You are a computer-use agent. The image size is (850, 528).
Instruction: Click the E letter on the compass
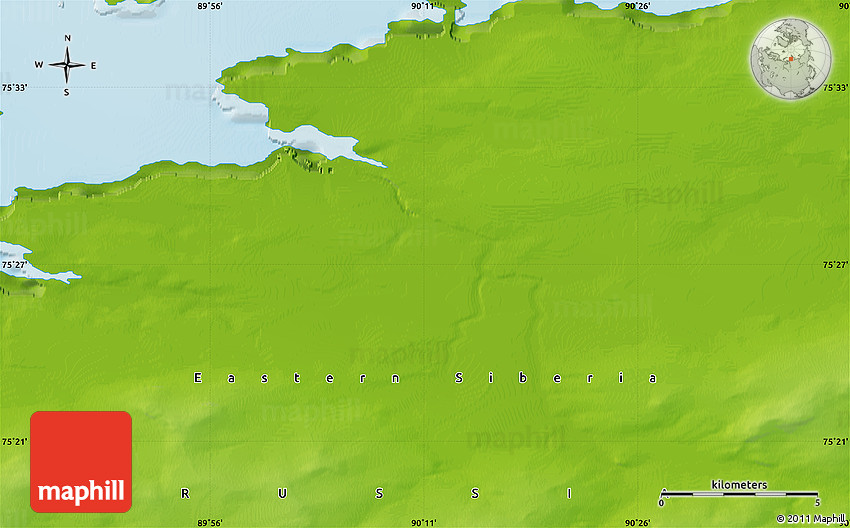94,66
